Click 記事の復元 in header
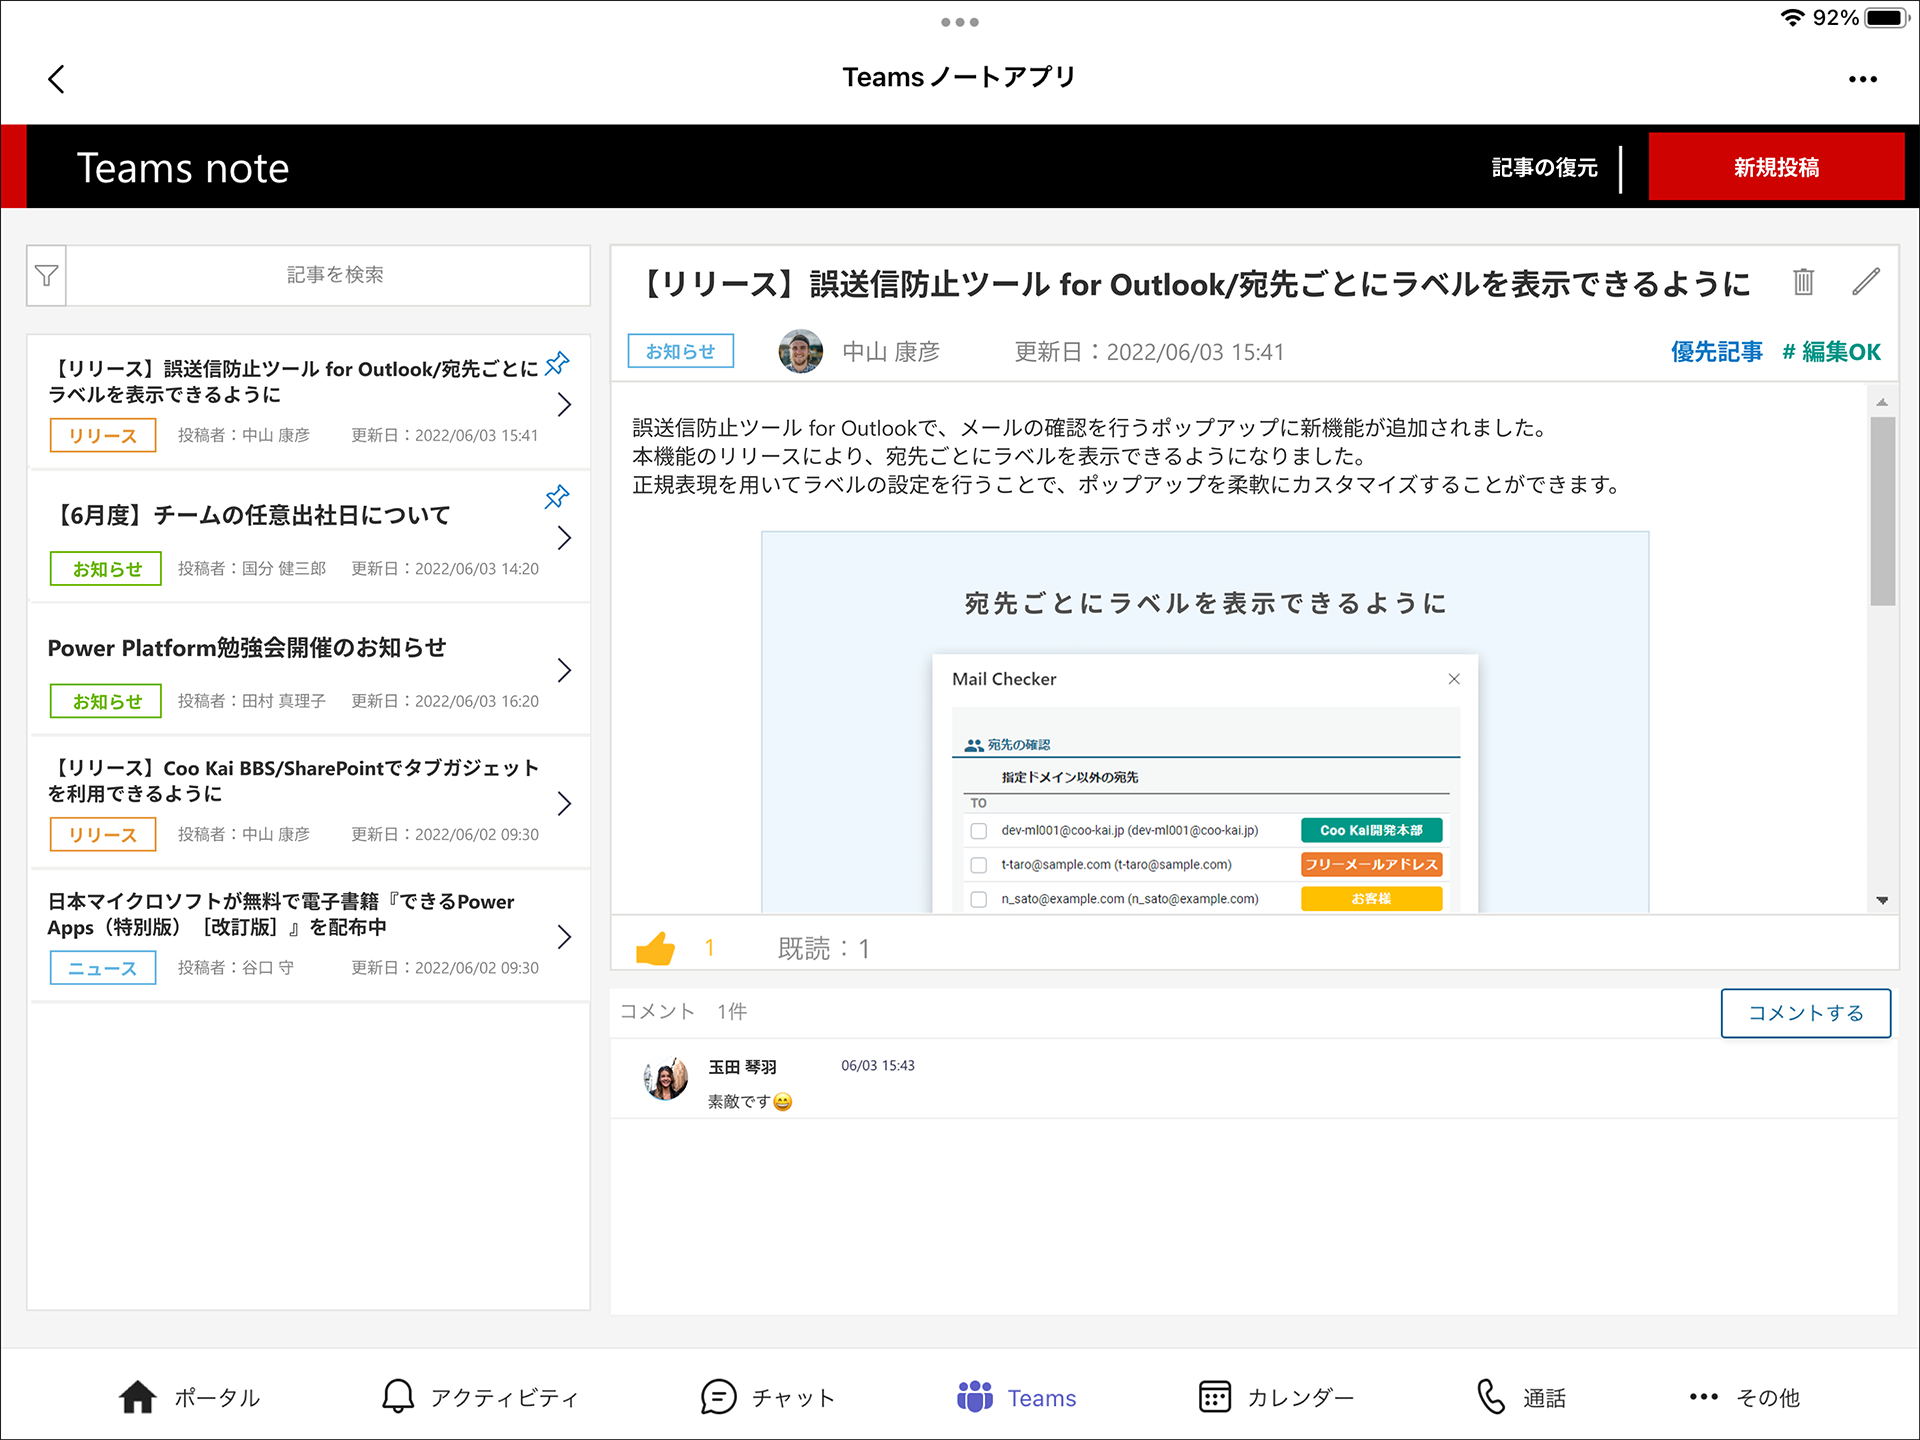This screenshot has width=1920, height=1440. pos(1544,168)
